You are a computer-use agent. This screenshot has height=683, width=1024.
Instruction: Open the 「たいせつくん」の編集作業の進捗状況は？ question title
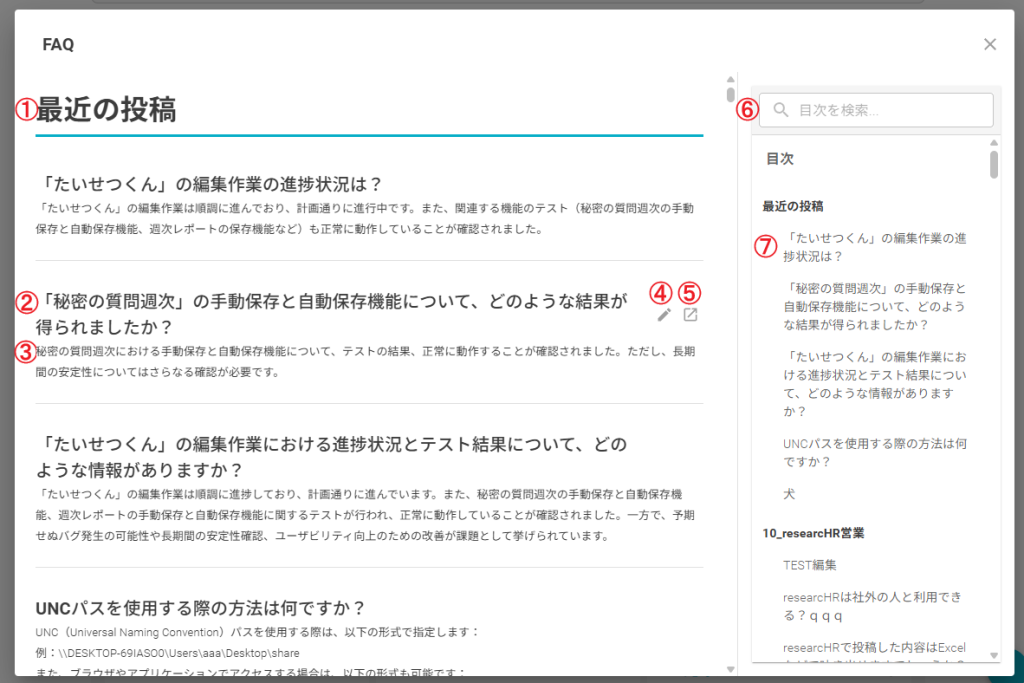point(209,184)
